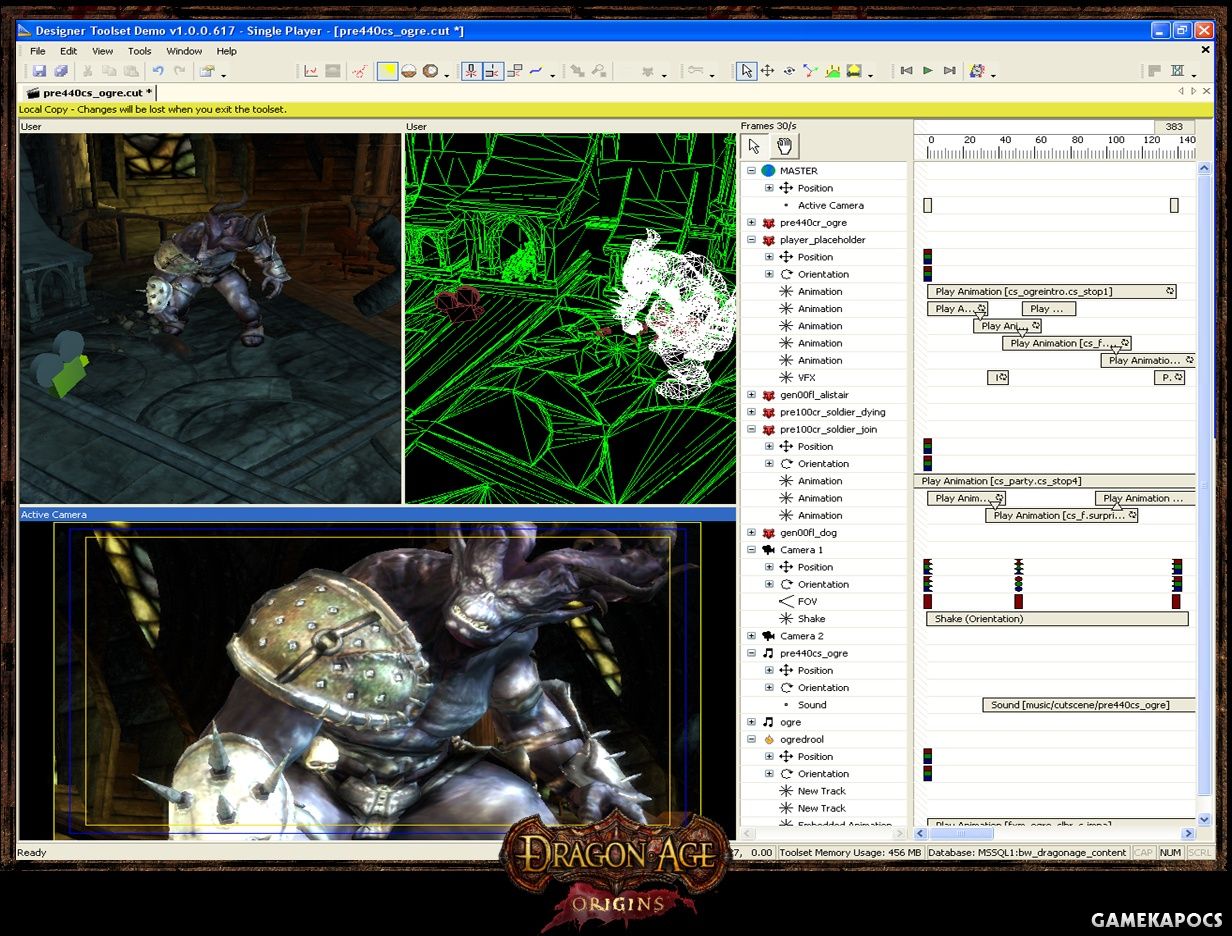Click the curve graph editor icon
This screenshot has height=936, width=1232.
(311, 71)
